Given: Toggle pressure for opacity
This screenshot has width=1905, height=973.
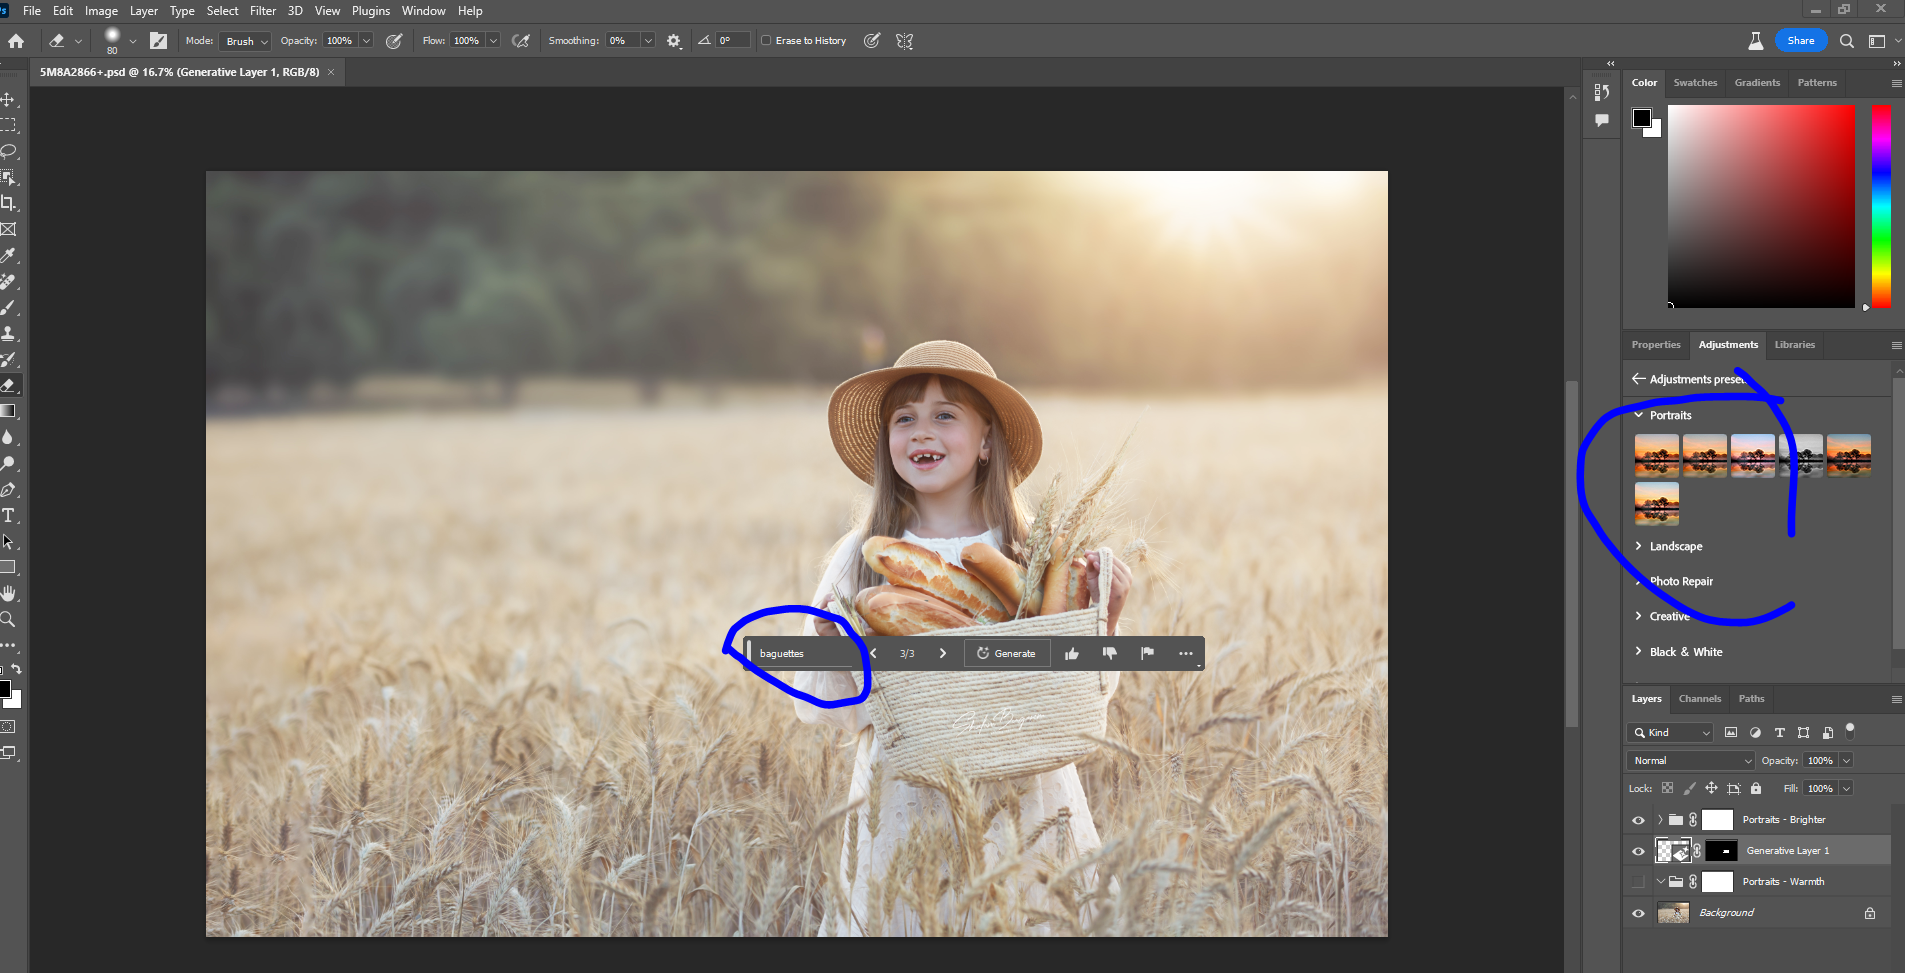Looking at the screenshot, I should (394, 41).
